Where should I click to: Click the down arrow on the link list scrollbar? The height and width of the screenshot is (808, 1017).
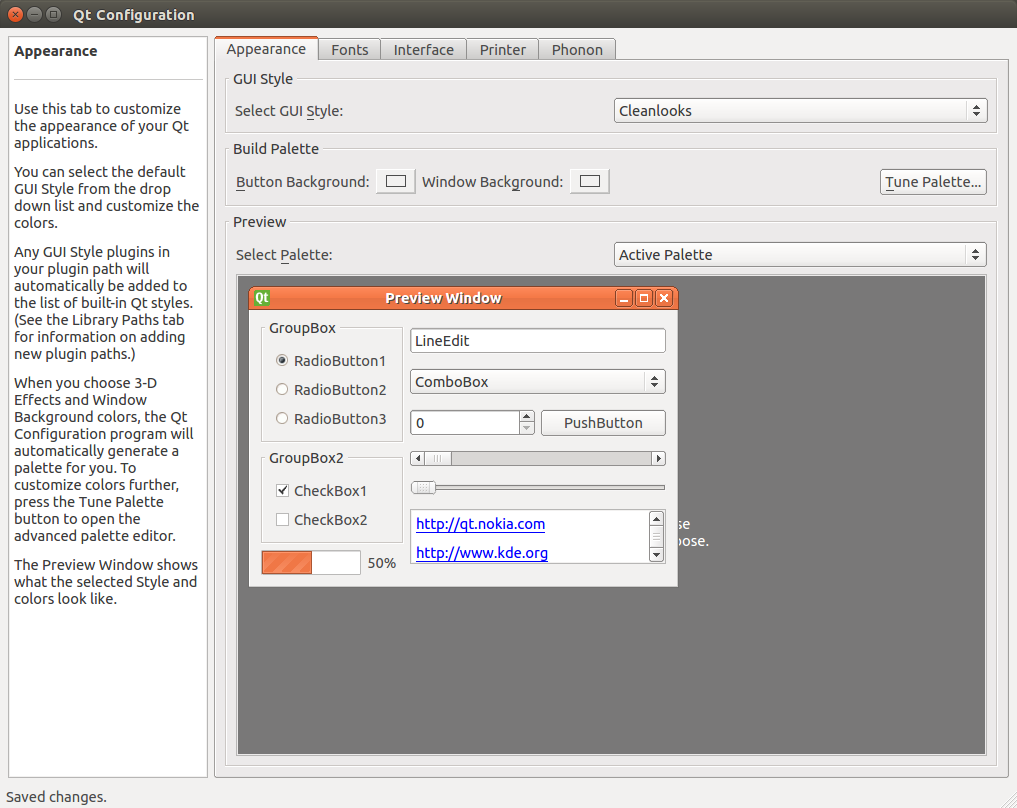click(x=657, y=556)
